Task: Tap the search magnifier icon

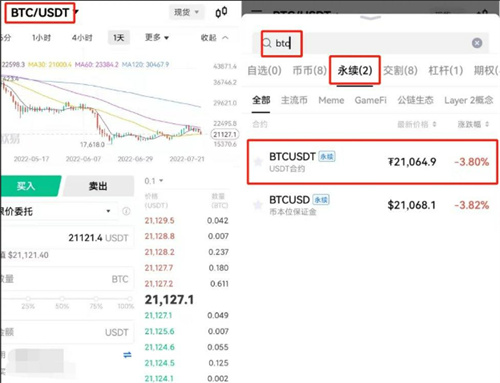Action: [267, 43]
